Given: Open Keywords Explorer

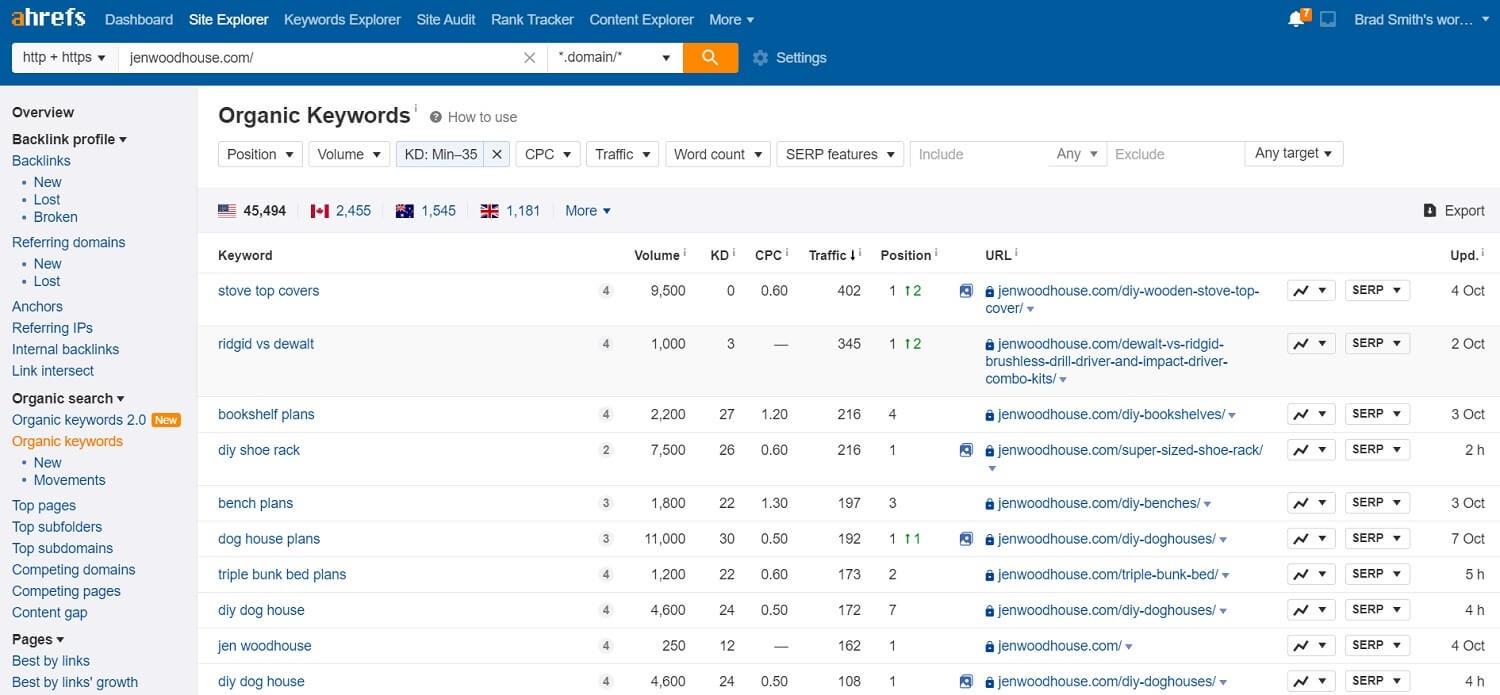Looking at the screenshot, I should point(342,19).
